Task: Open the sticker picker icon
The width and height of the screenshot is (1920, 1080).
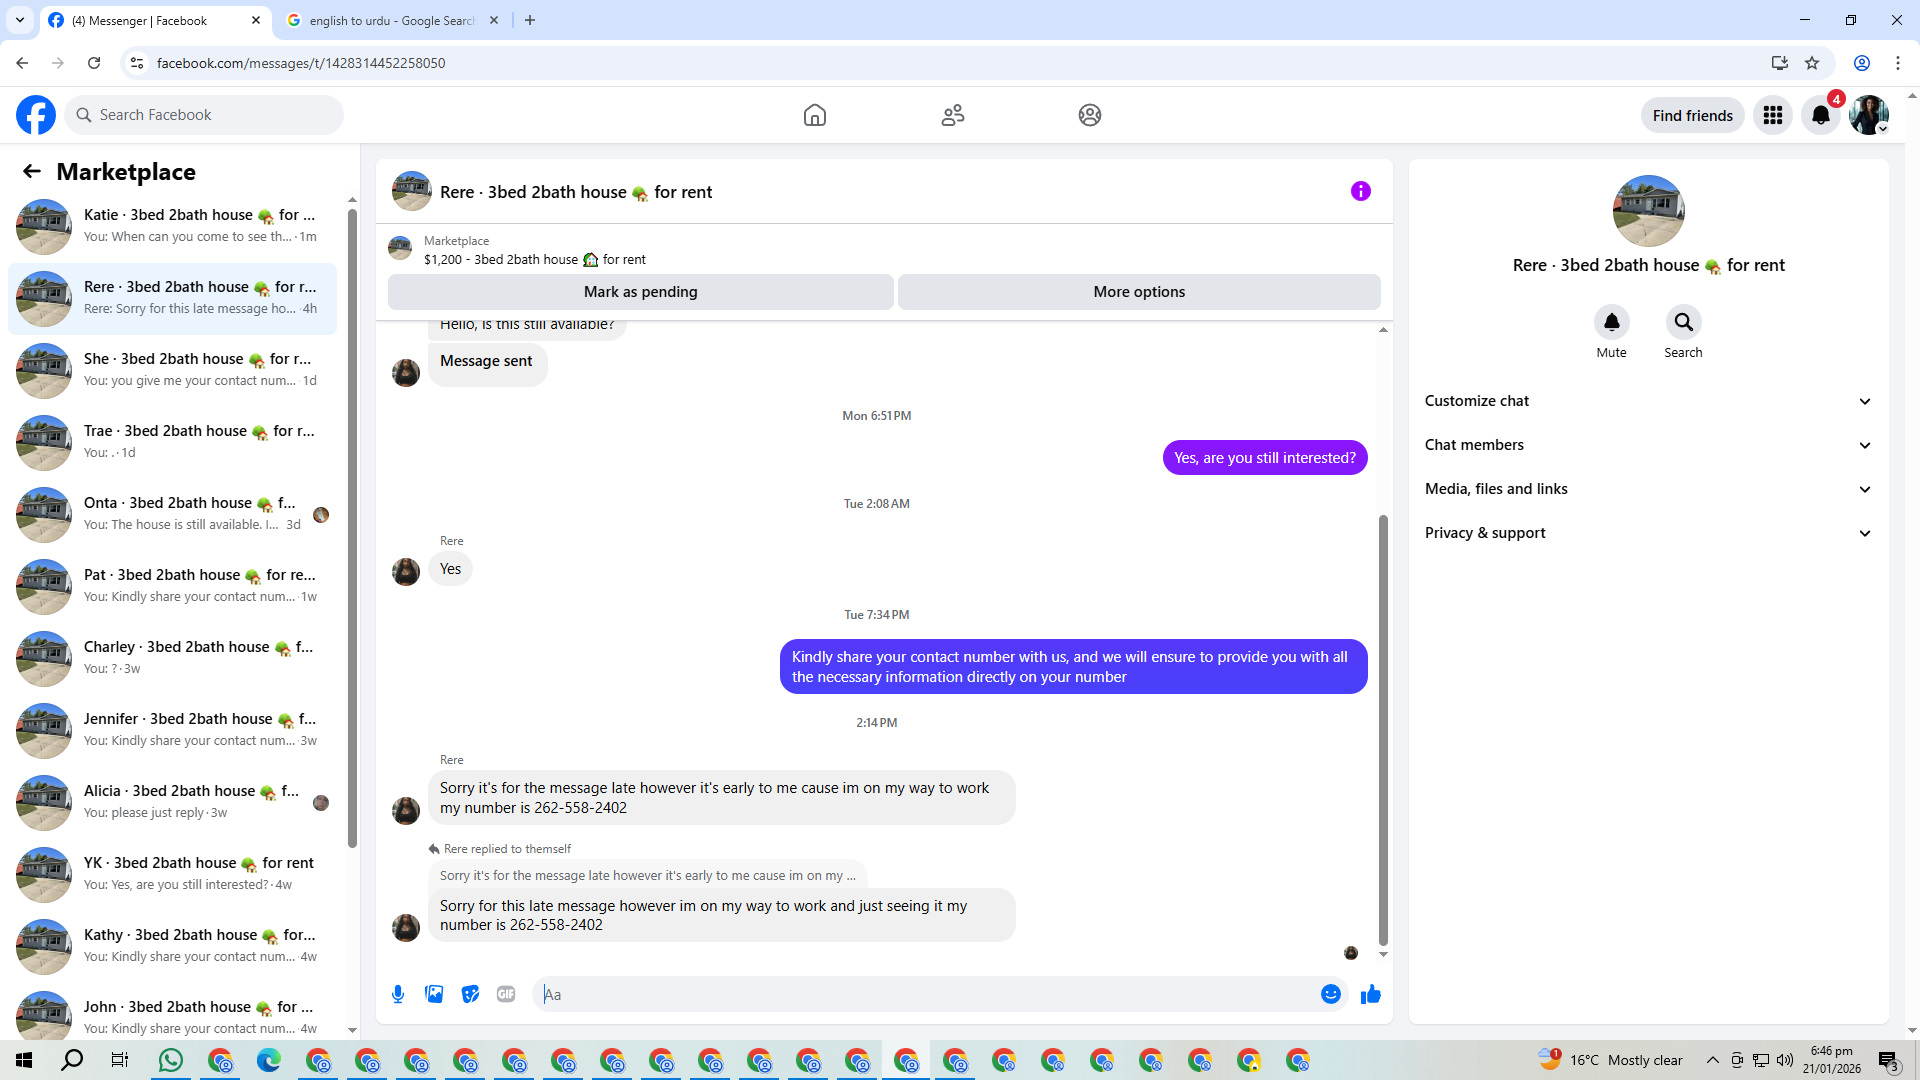Action: point(470,994)
